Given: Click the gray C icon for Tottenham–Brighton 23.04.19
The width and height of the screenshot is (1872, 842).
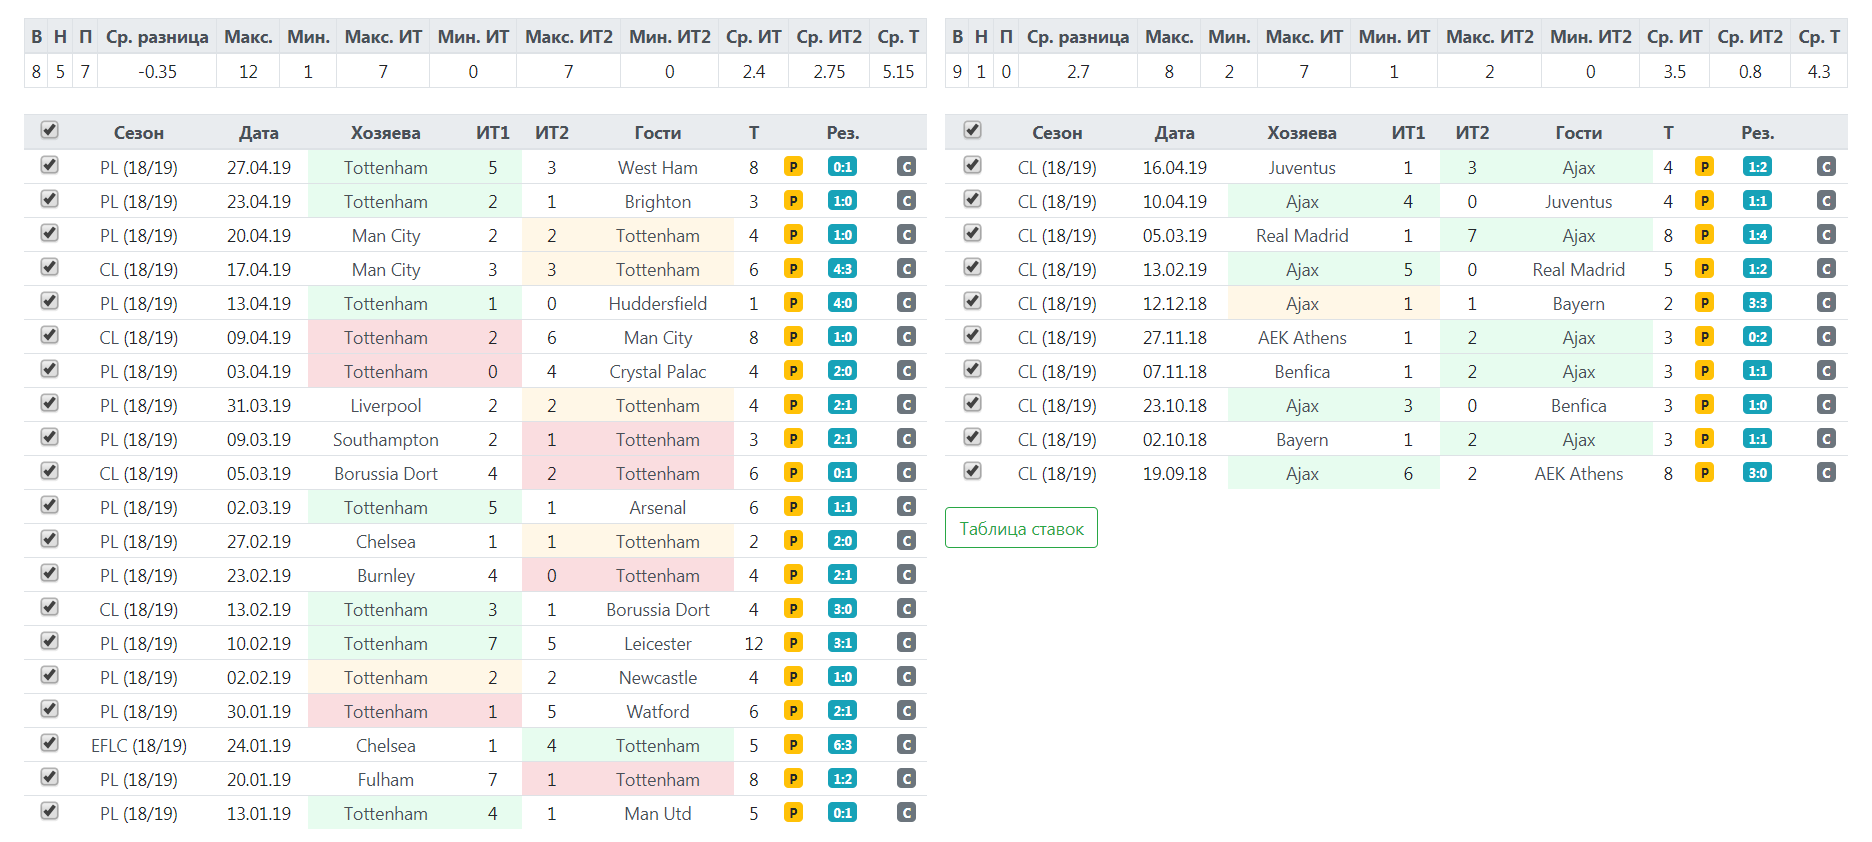Looking at the screenshot, I should pos(907,201).
